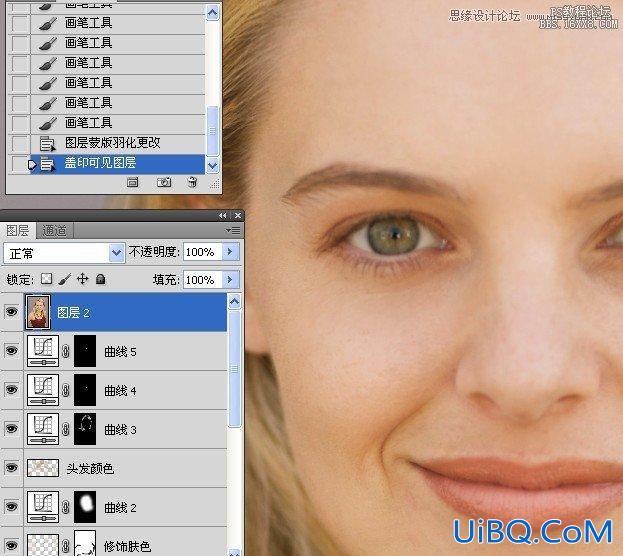Open the Layers panel flyout menu icon
The image size is (623, 556).
pos(233,231)
